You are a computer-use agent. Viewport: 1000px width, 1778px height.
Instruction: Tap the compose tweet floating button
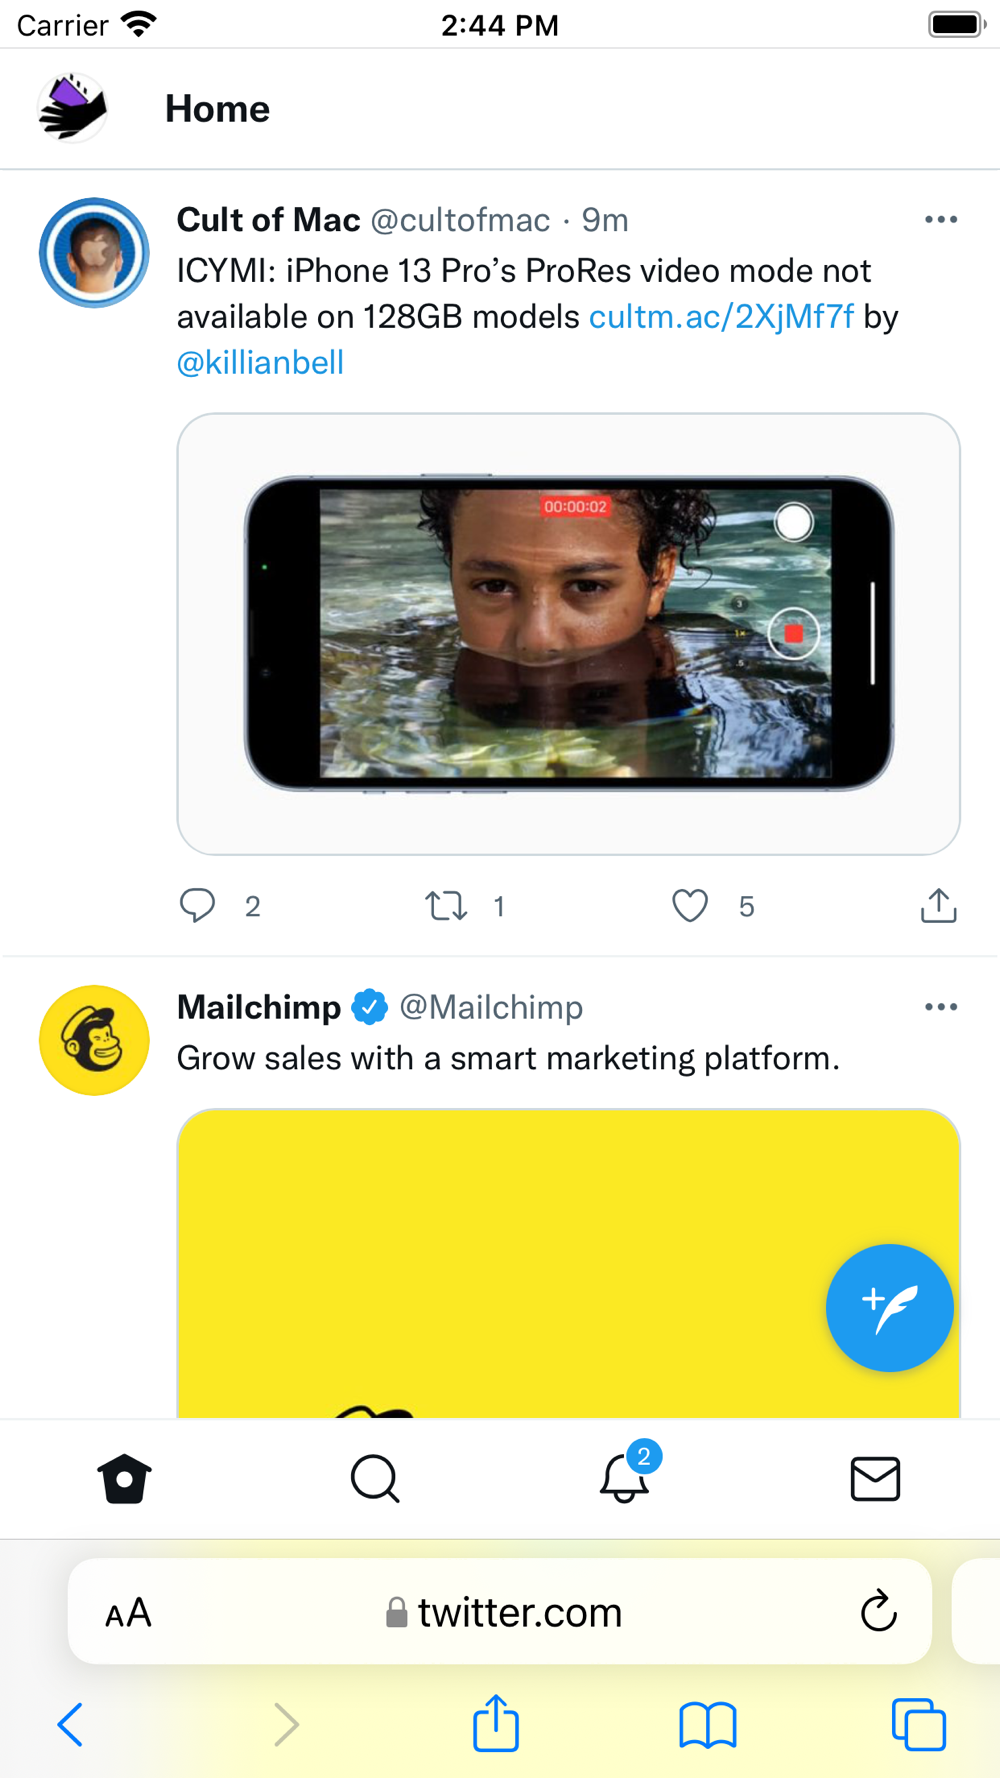coord(889,1307)
